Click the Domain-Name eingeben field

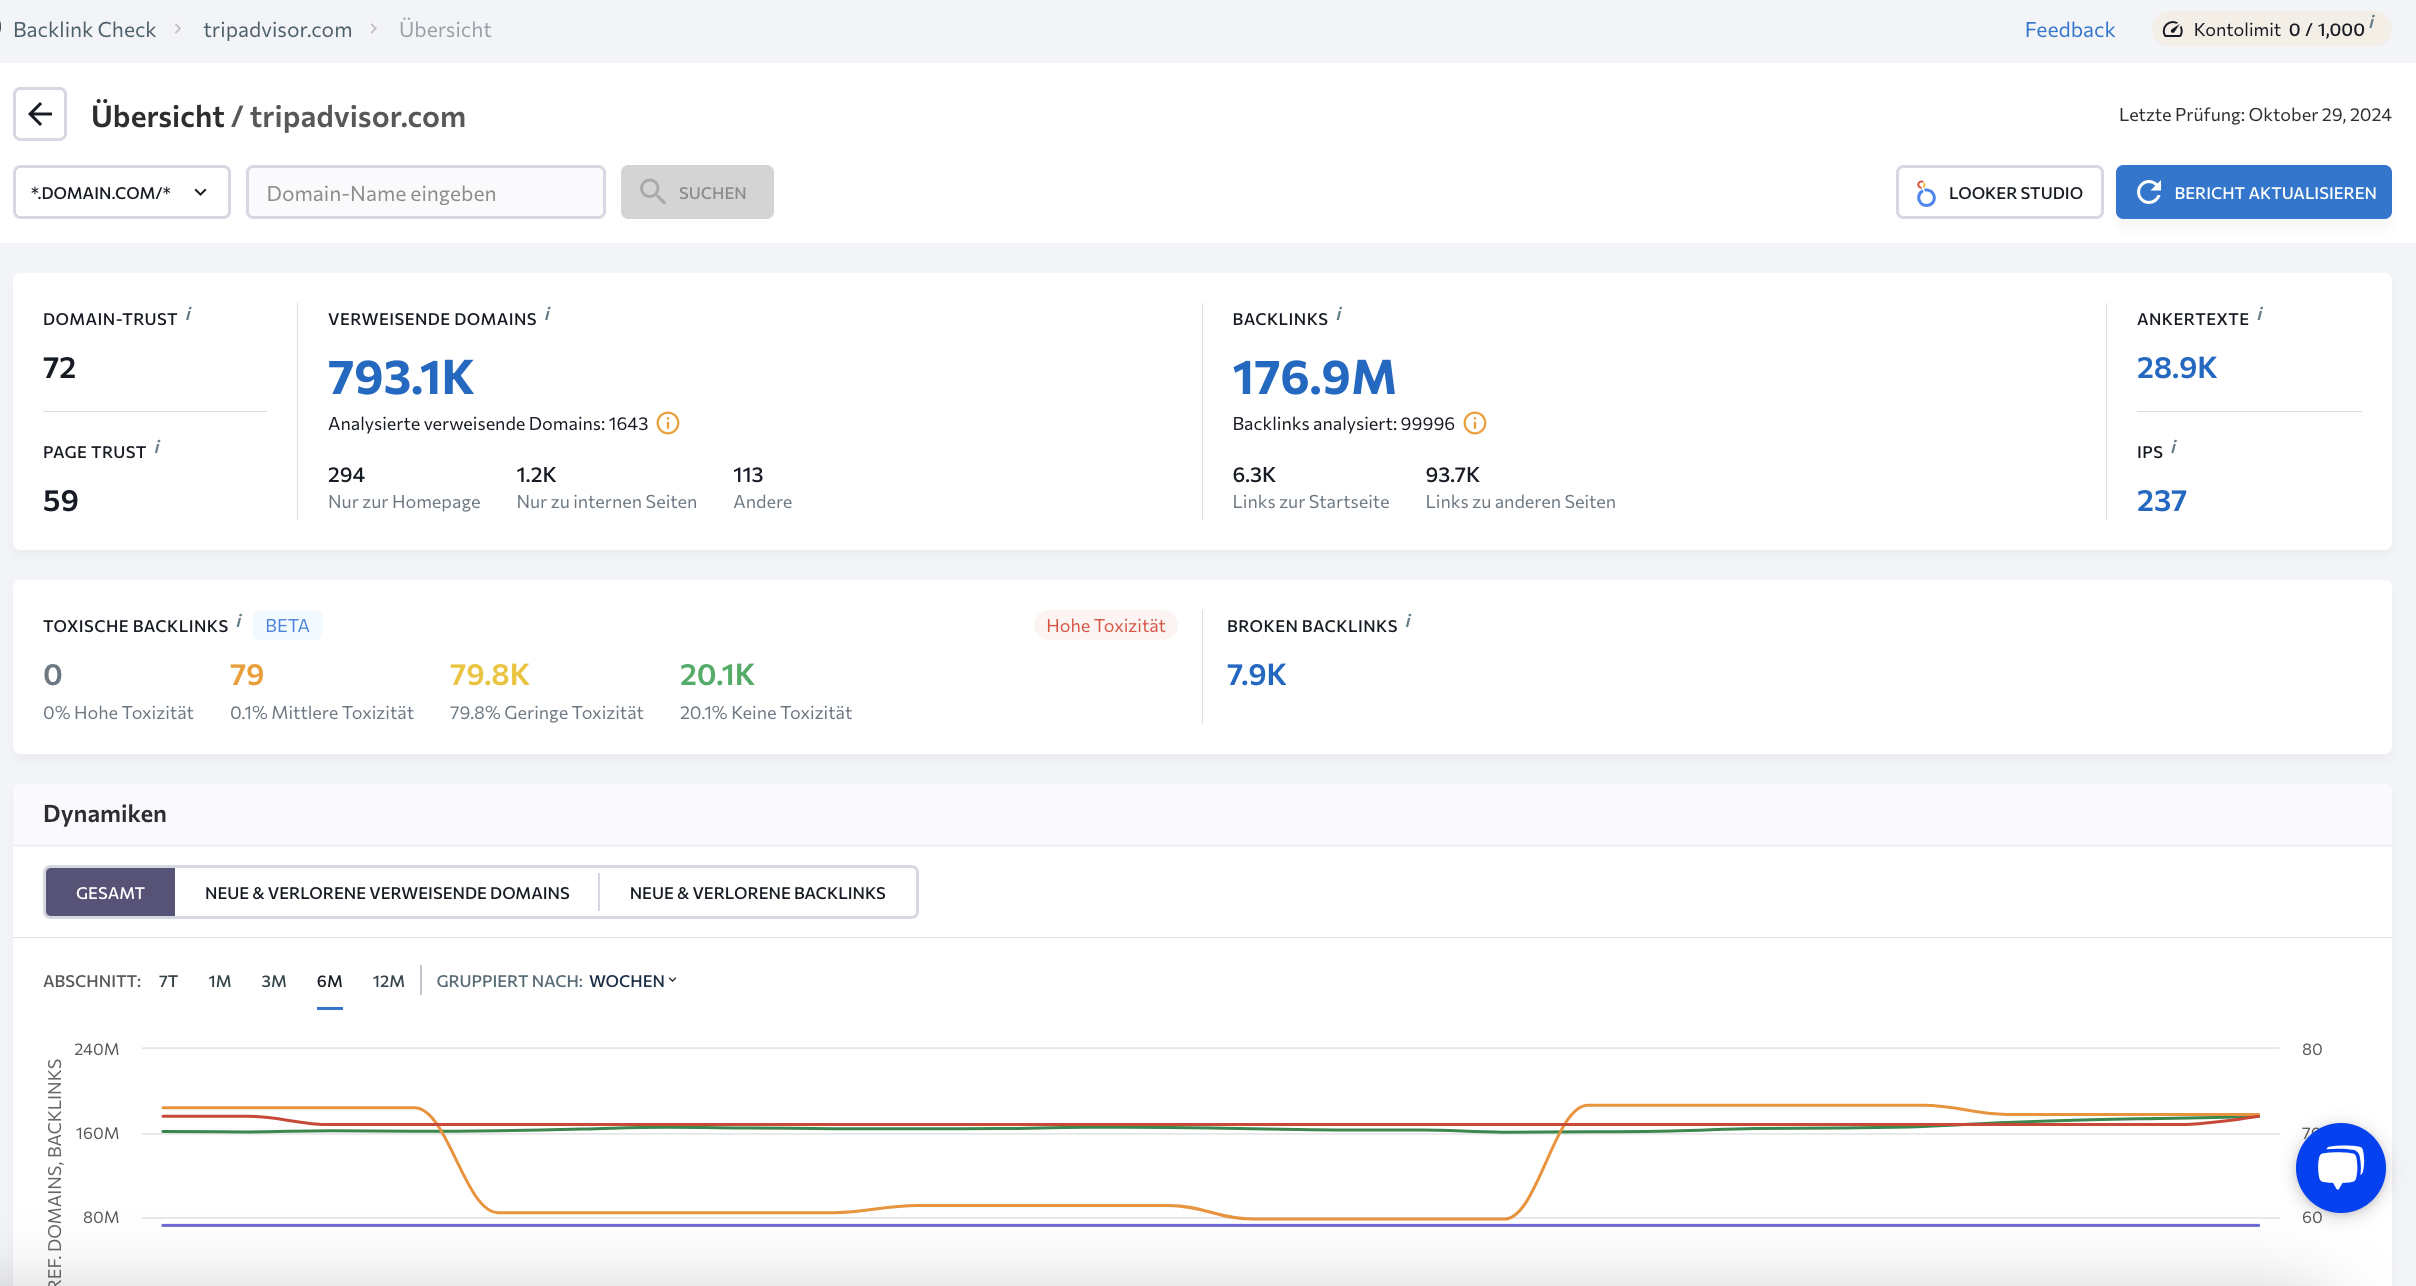click(426, 192)
